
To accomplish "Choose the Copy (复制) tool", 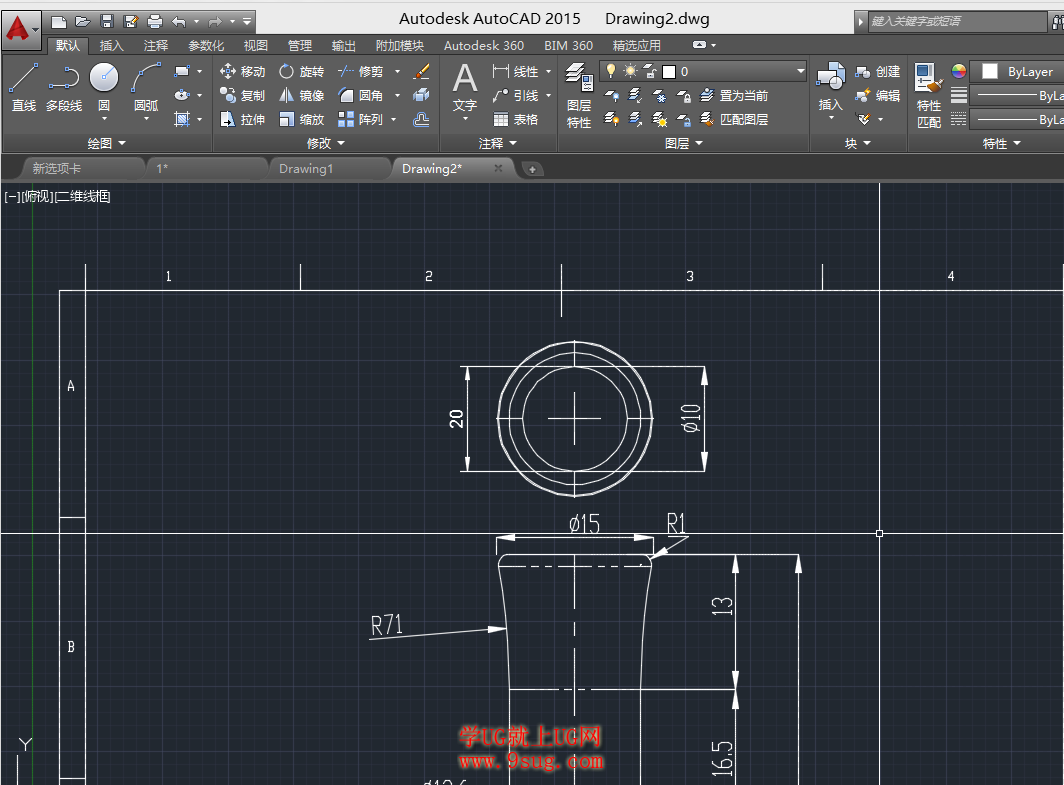I will 242,96.
